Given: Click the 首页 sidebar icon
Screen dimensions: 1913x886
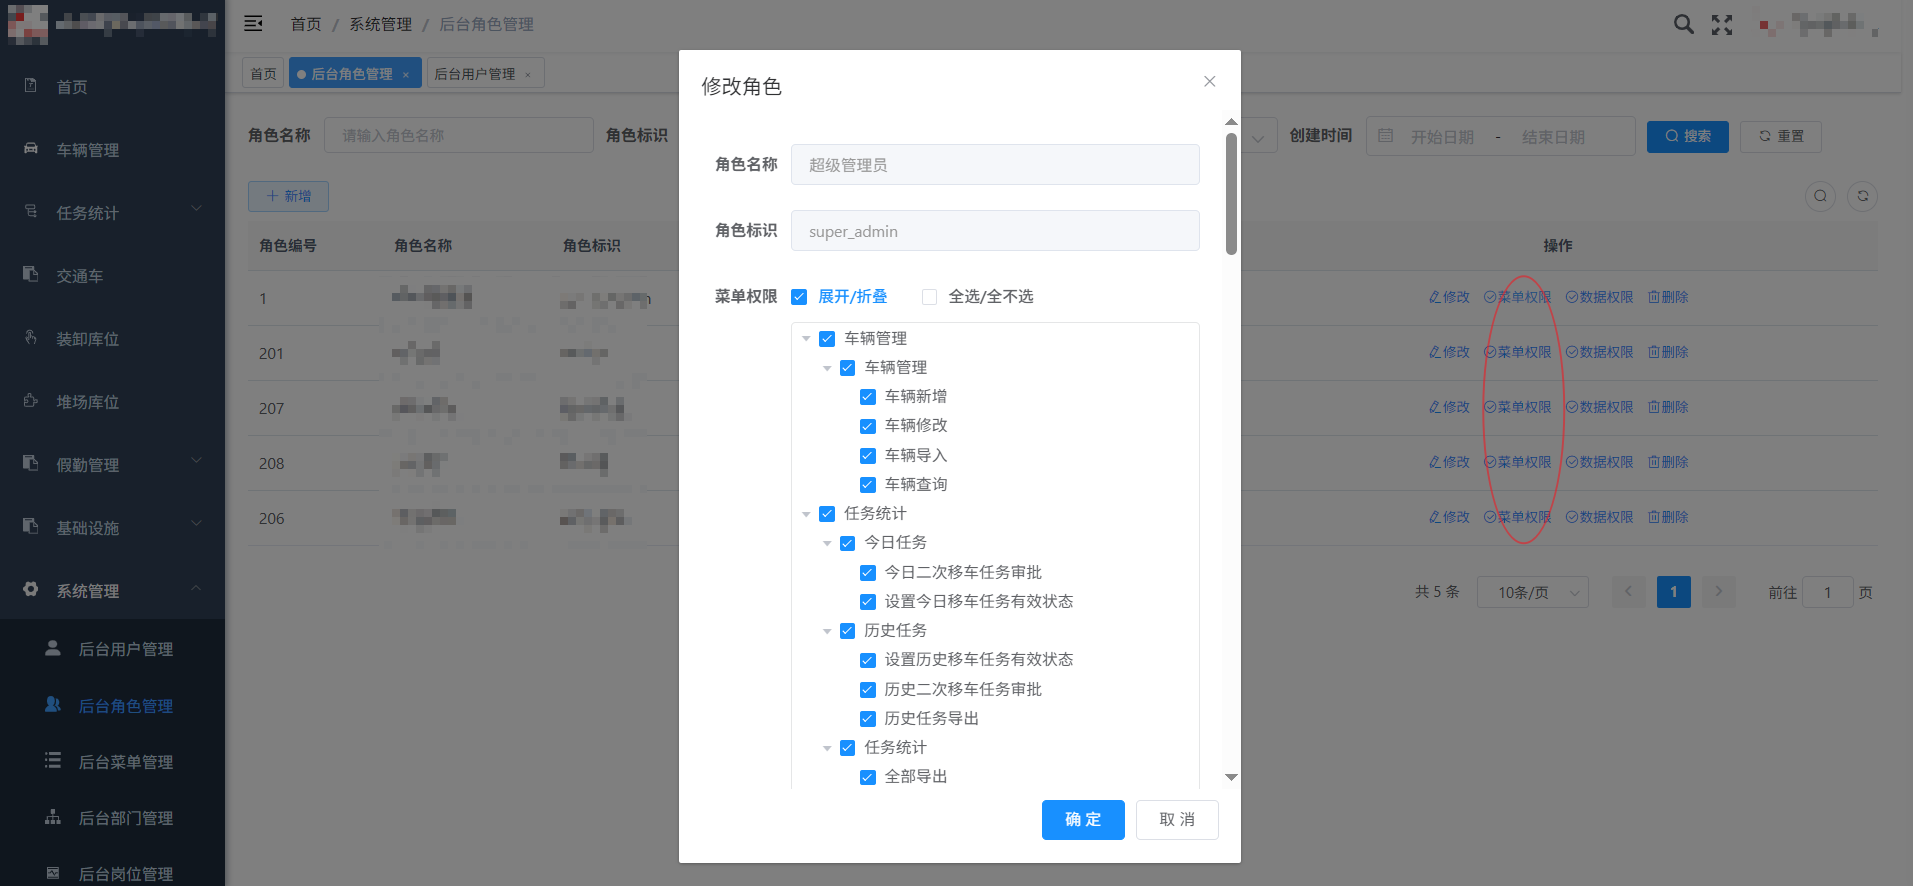Looking at the screenshot, I should [x=31, y=86].
